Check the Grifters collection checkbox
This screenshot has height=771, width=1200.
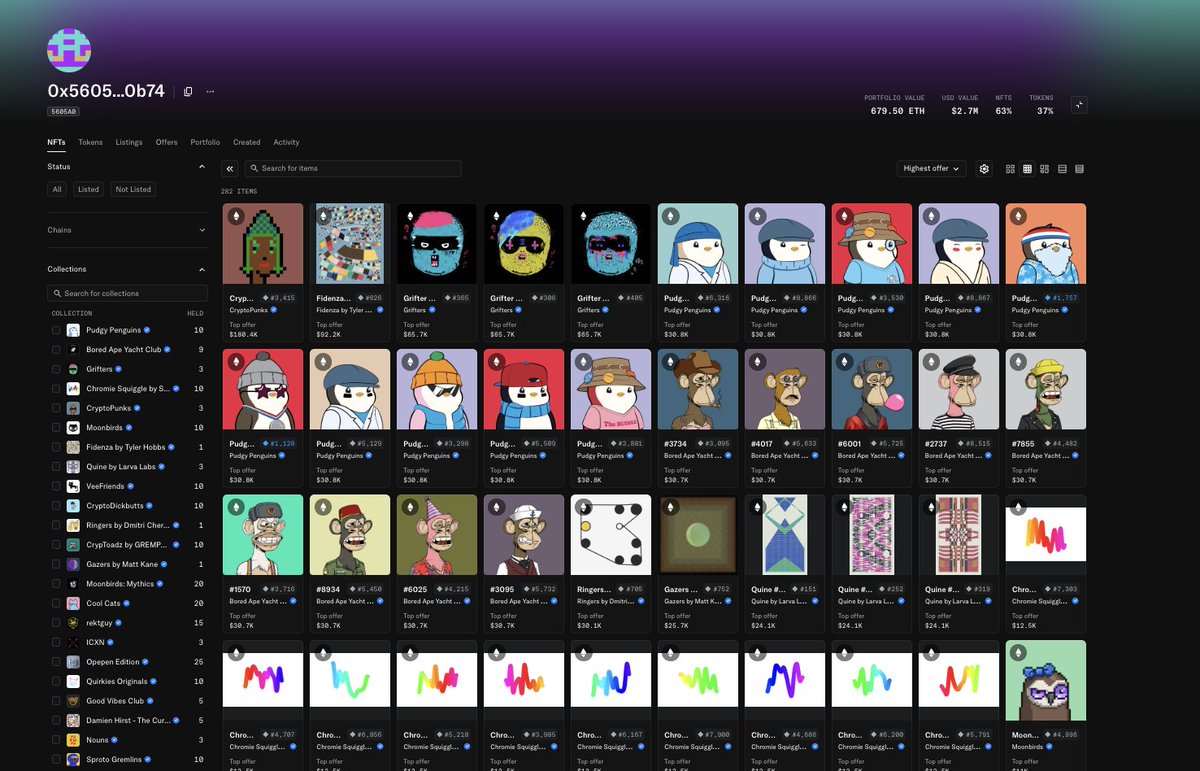click(x=56, y=369)
